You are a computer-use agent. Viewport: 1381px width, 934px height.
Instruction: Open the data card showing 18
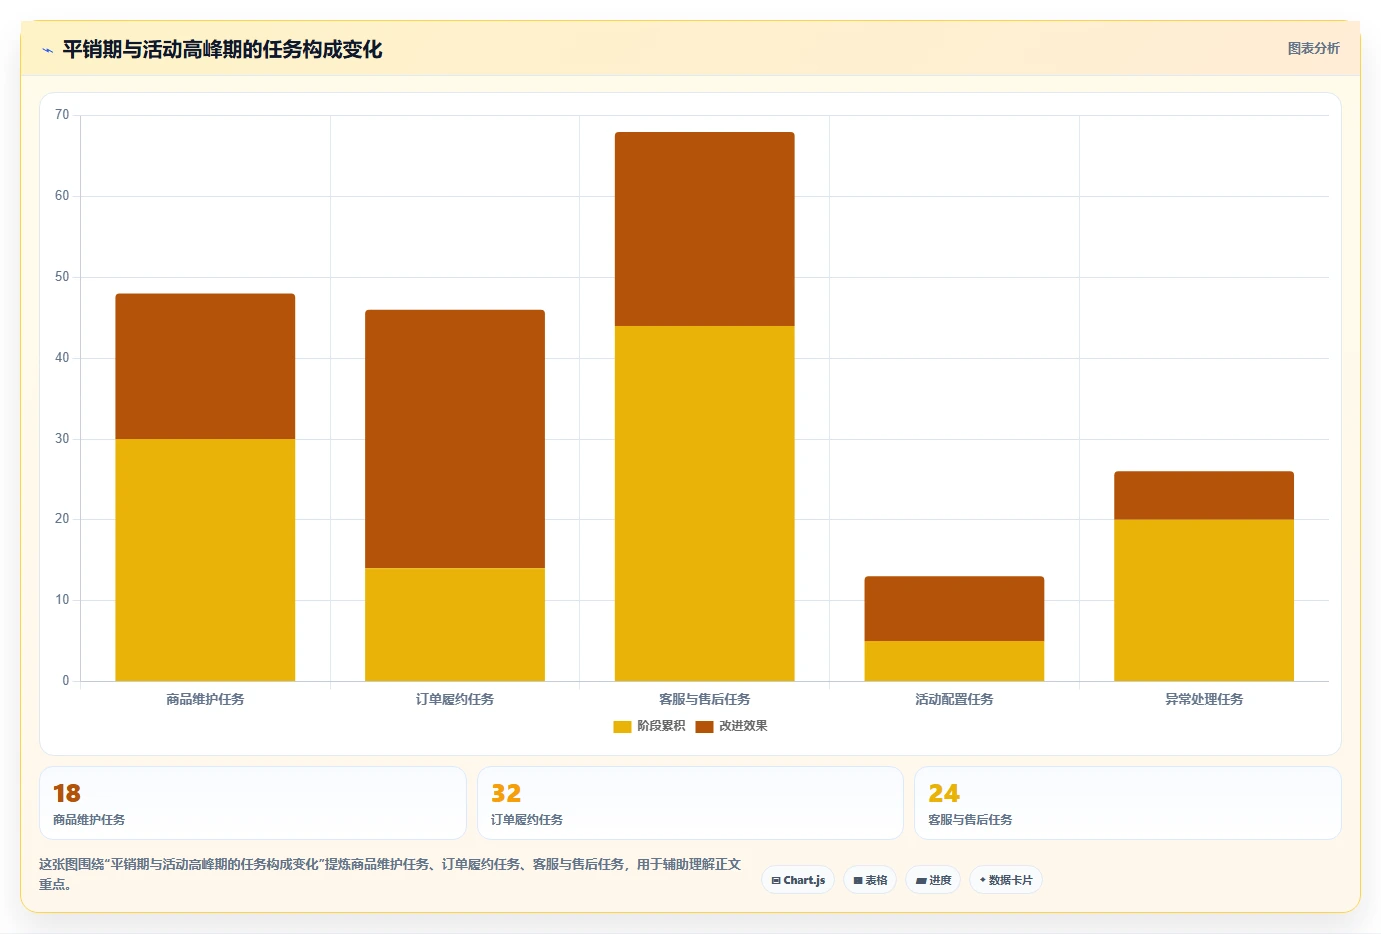point(253,803)
